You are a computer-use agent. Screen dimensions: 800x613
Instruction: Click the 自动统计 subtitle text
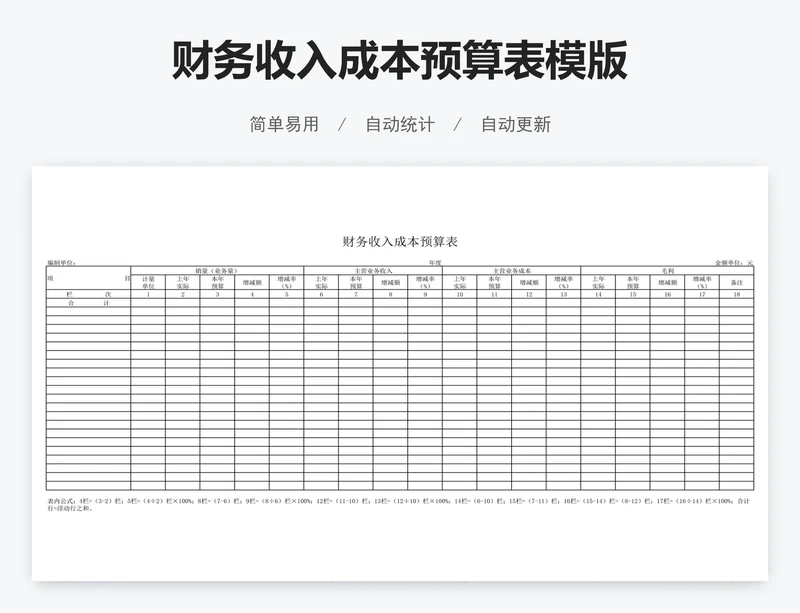point(400,125)
